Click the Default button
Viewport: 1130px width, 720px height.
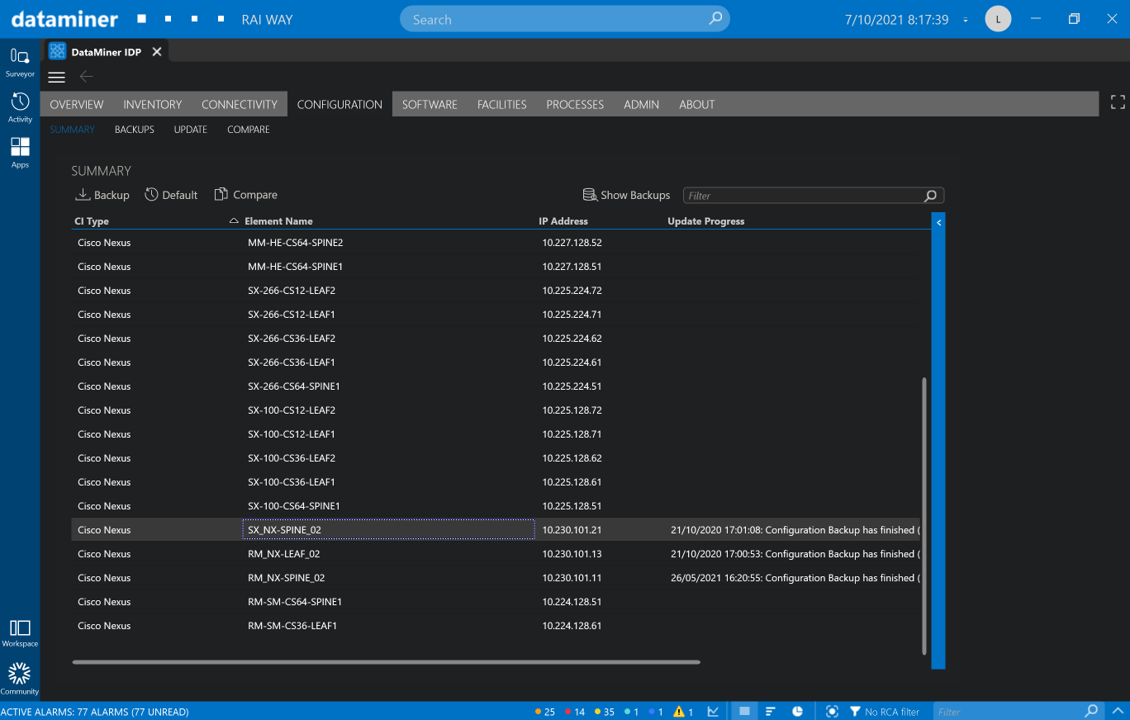pos(171,195)
